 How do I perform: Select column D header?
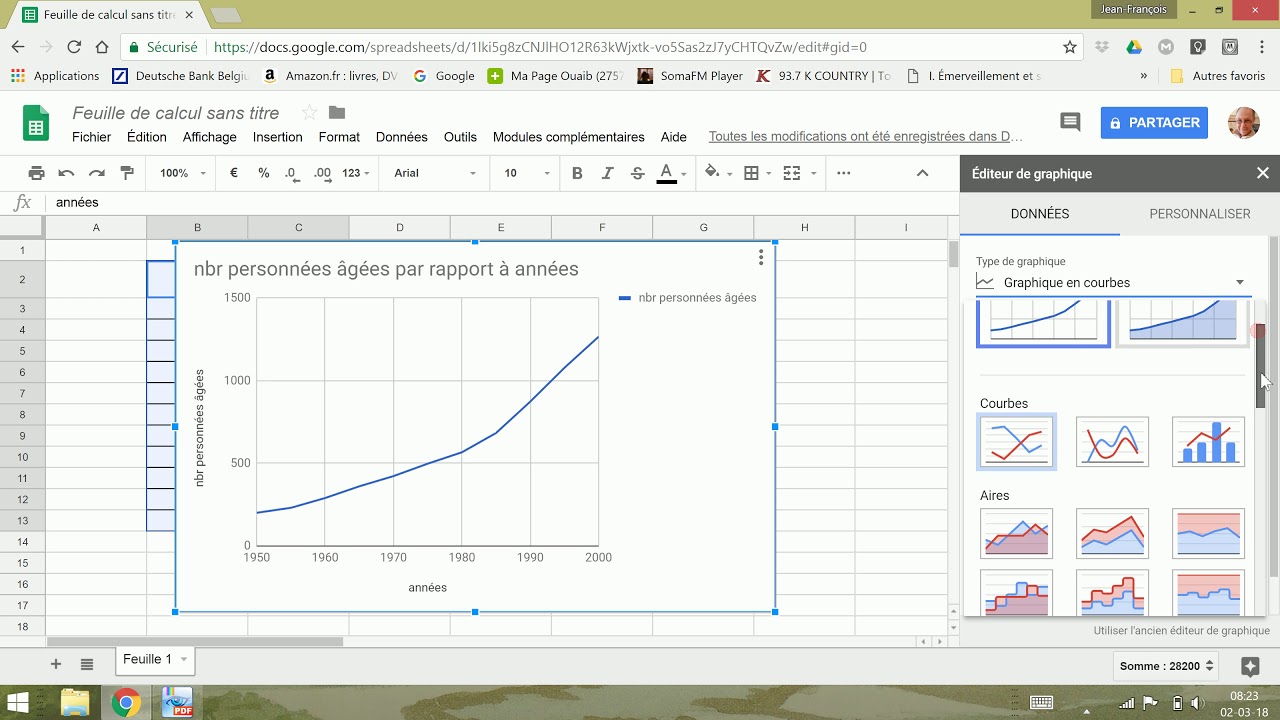click(x=400, y=228)
